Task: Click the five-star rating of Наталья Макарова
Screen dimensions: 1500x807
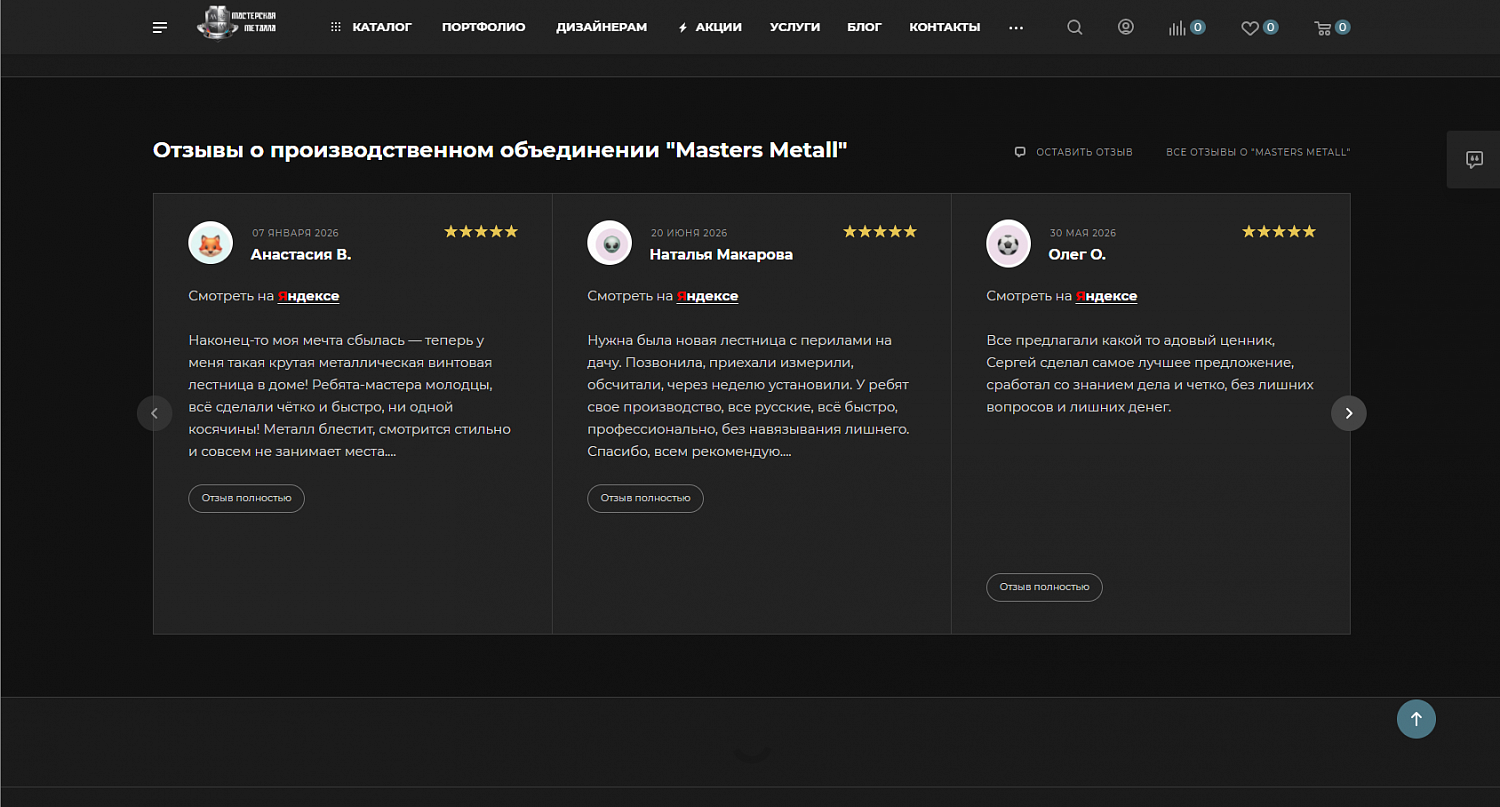Action: [880, 232]
